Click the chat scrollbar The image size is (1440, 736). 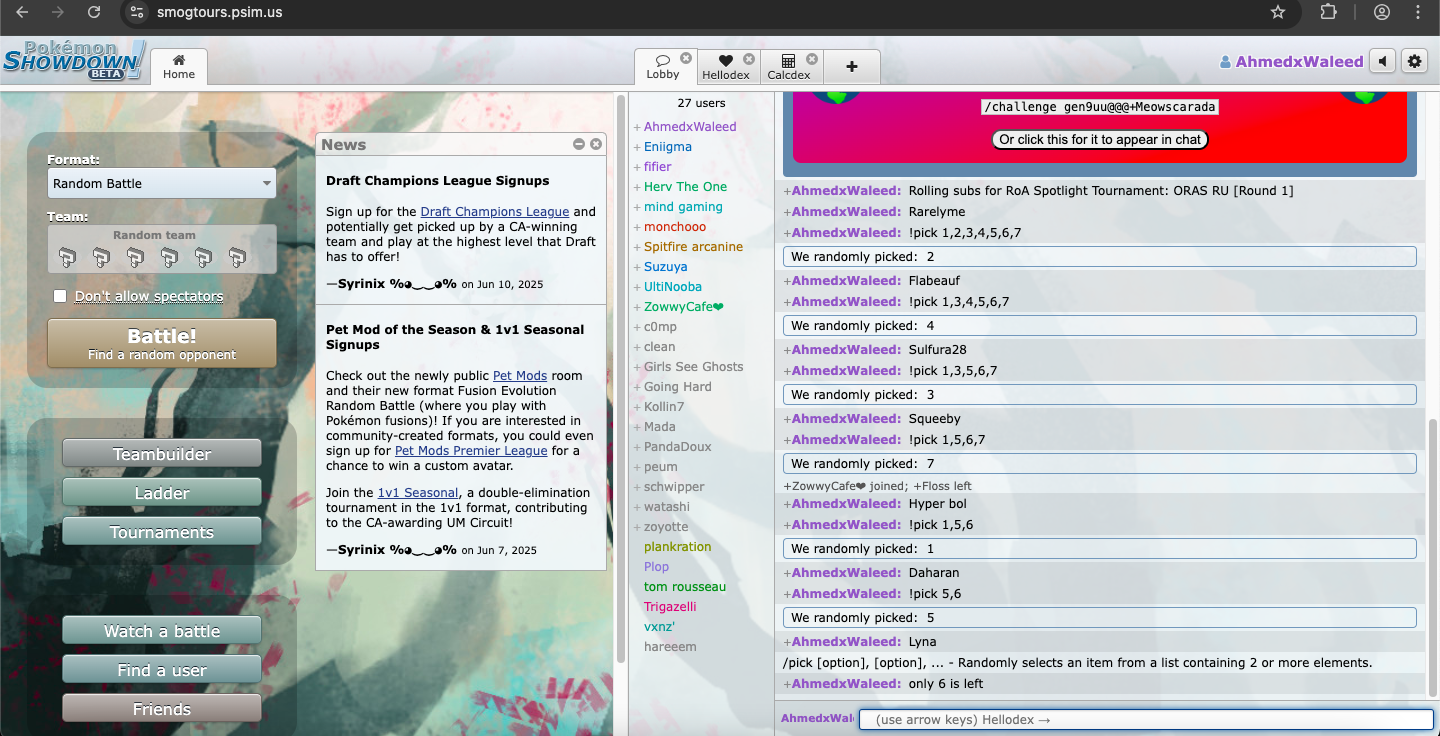pos(1433,558)
